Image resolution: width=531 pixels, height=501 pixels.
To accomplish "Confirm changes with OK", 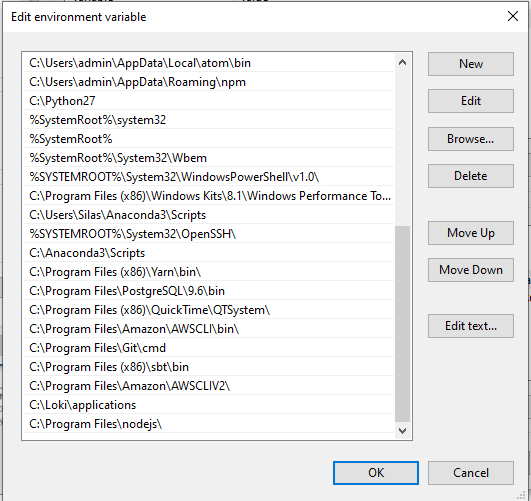I will pos(376,473).
